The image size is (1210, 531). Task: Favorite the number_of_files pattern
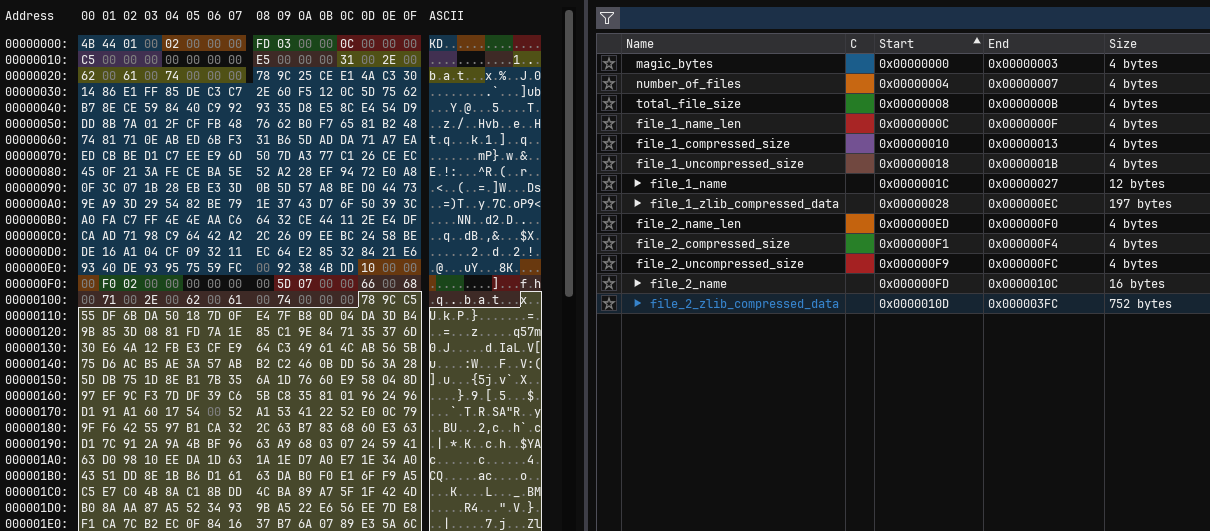point(608,84)
